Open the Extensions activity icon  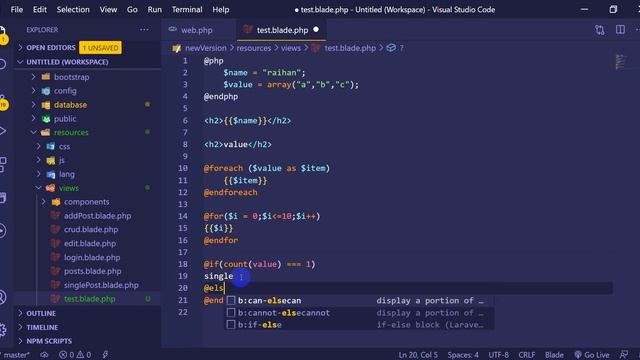(2, 164)
